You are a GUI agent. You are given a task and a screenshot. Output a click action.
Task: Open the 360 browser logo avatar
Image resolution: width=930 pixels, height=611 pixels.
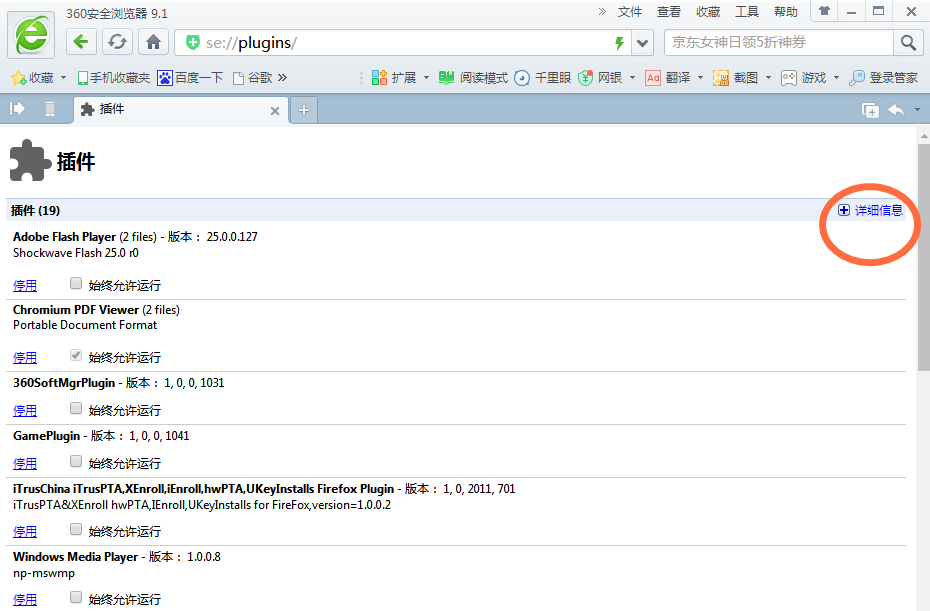(31, 35)
